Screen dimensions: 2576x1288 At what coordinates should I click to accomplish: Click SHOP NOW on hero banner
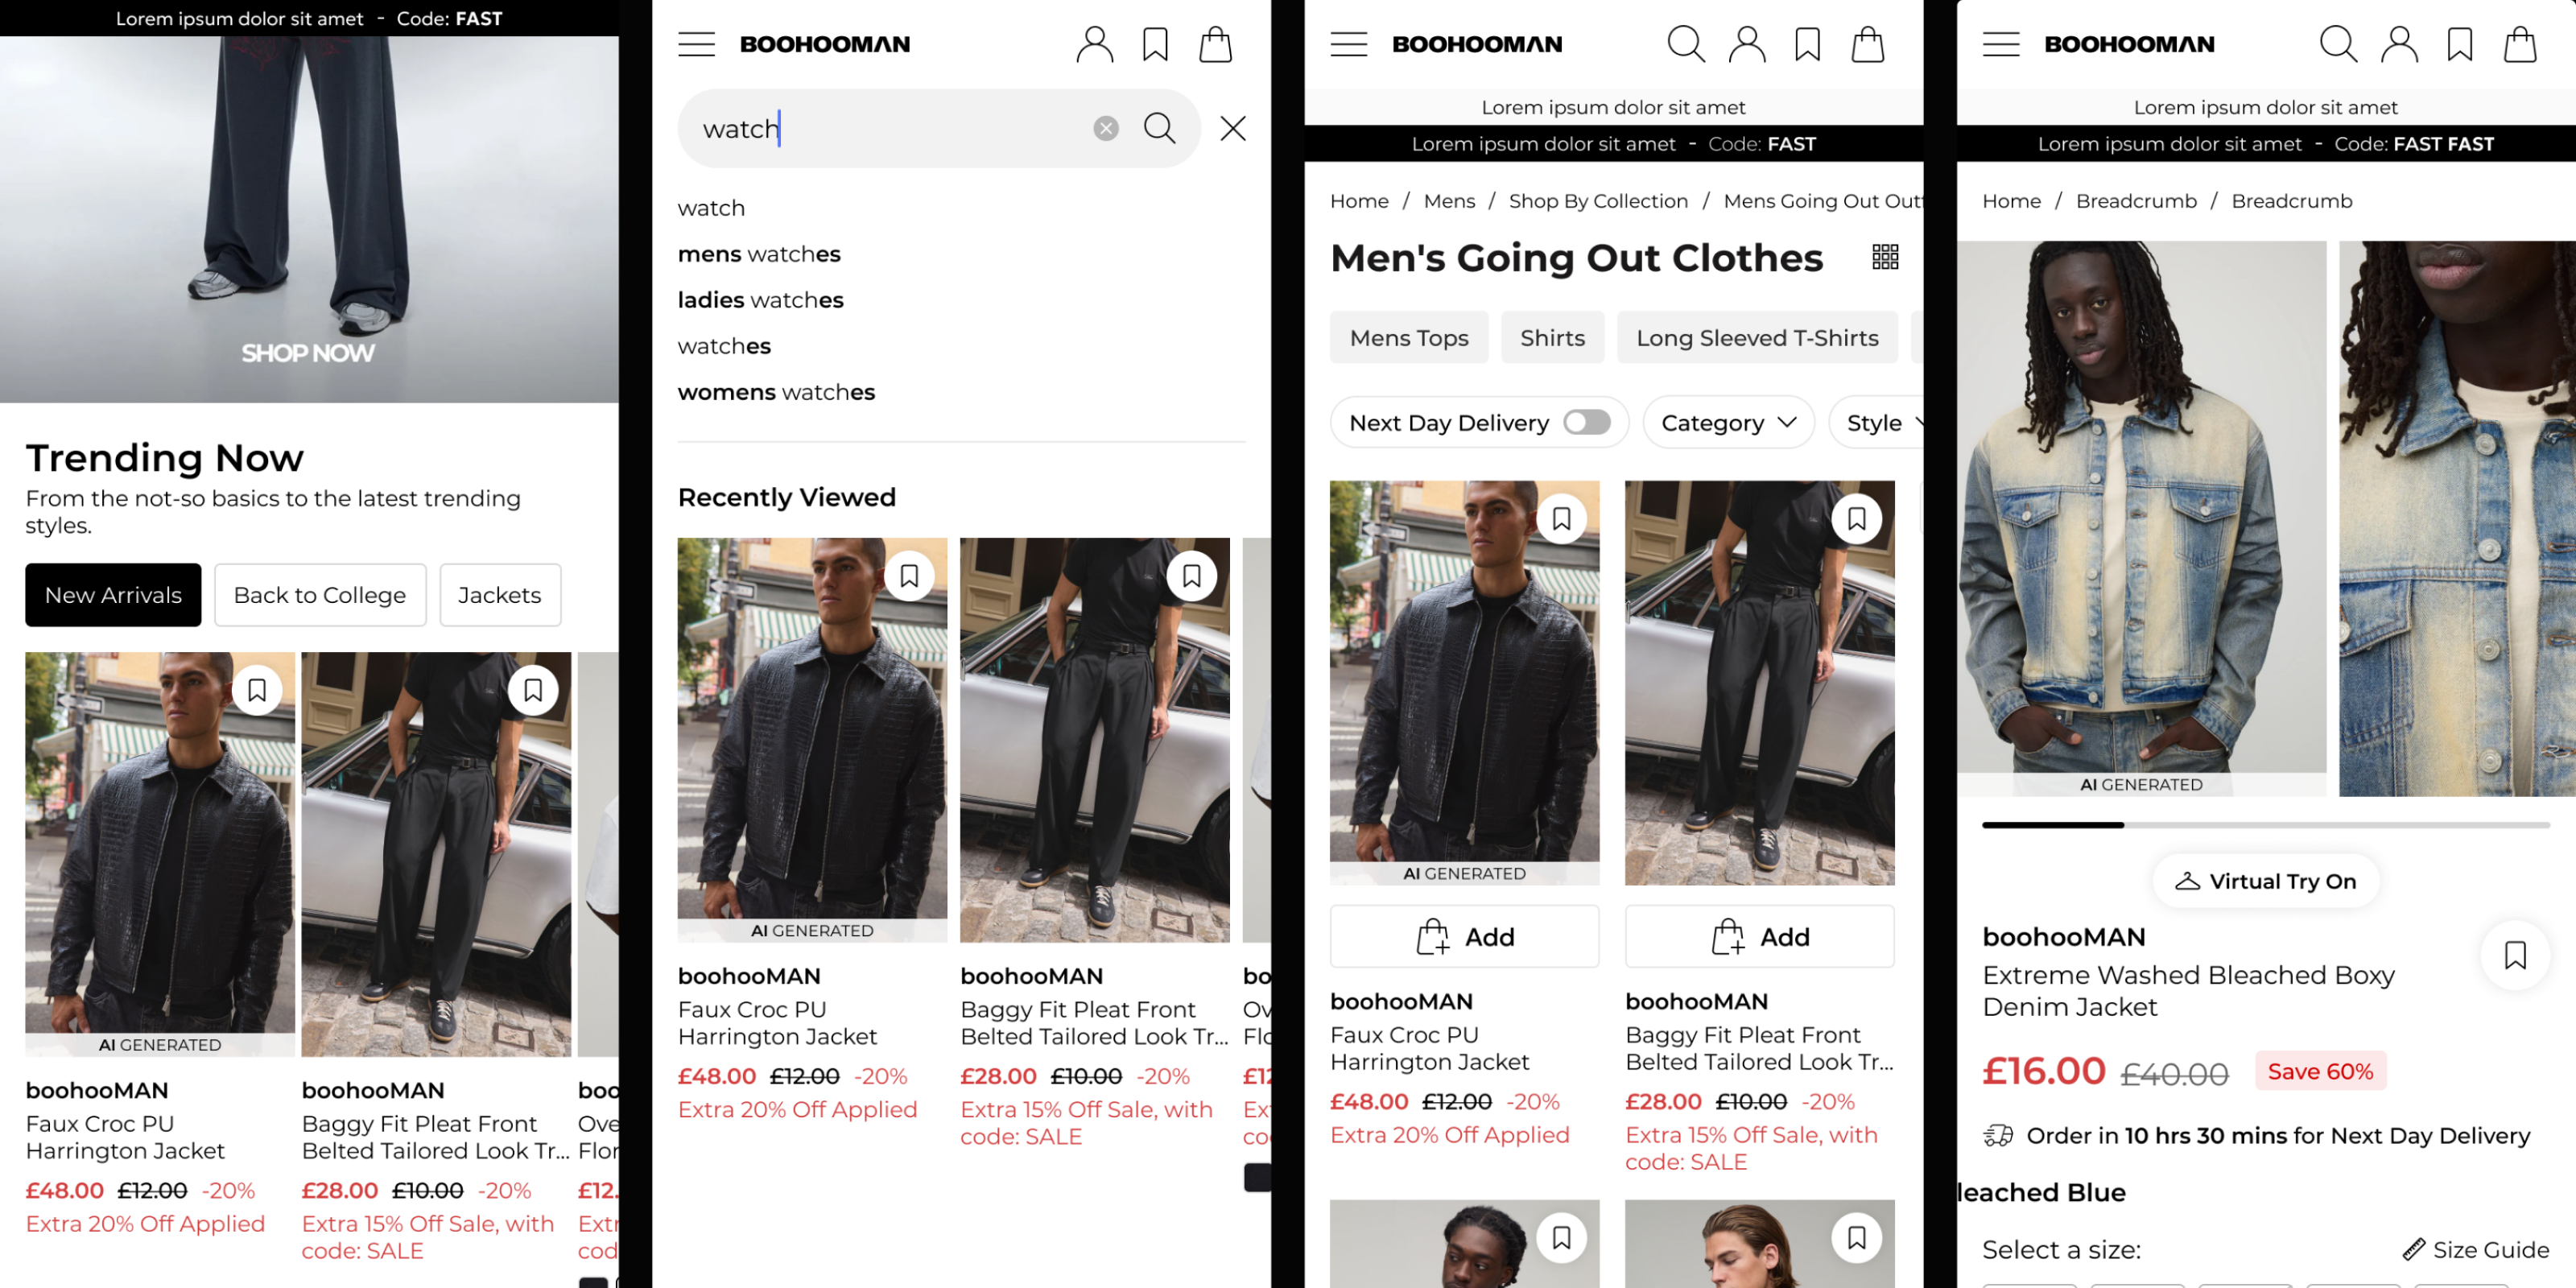pyautogui.click(x=308, y=353)
